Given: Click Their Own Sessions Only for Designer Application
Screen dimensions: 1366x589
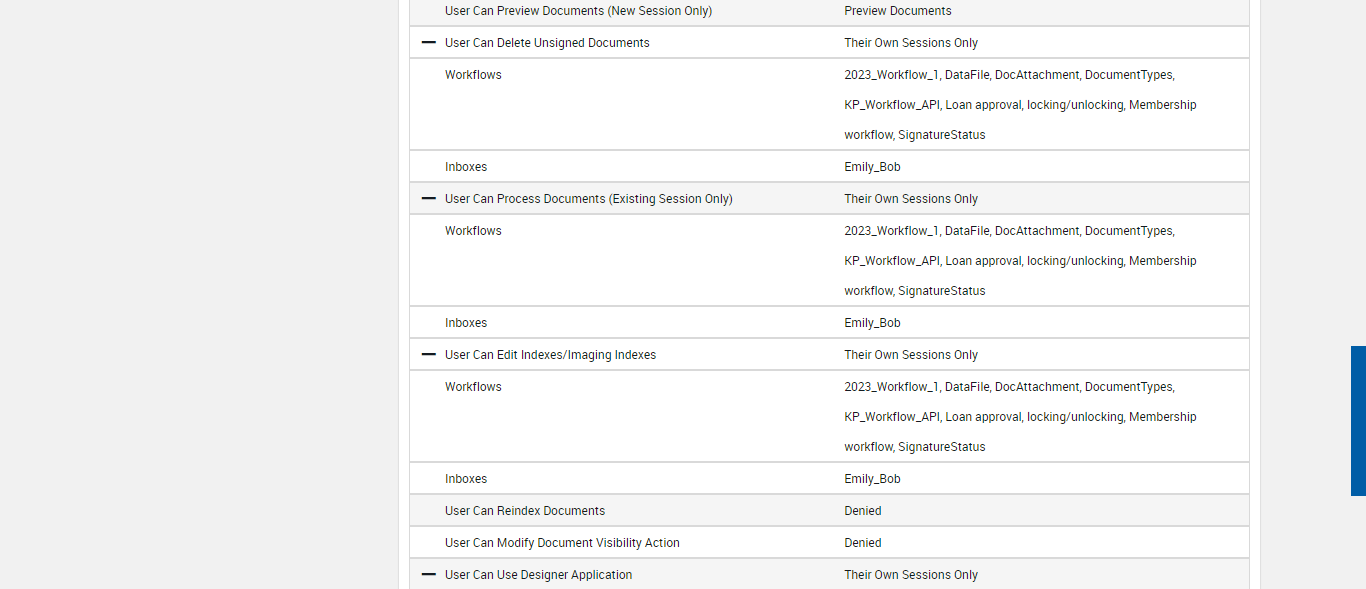Looking at the screenshot, I should (x=911, y=575).
